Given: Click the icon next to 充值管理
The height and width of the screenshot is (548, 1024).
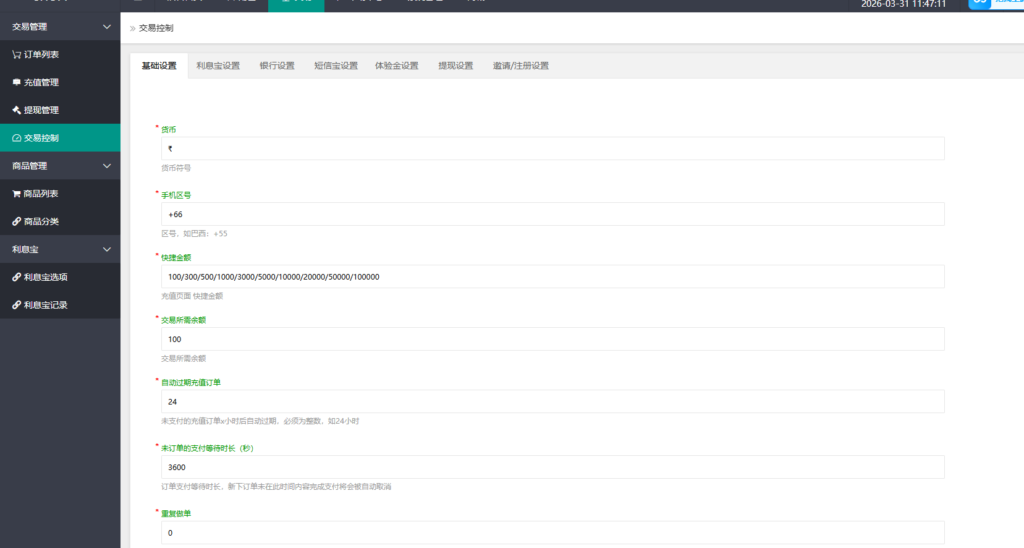Looking at the screenshot, I should click(16, 82).
